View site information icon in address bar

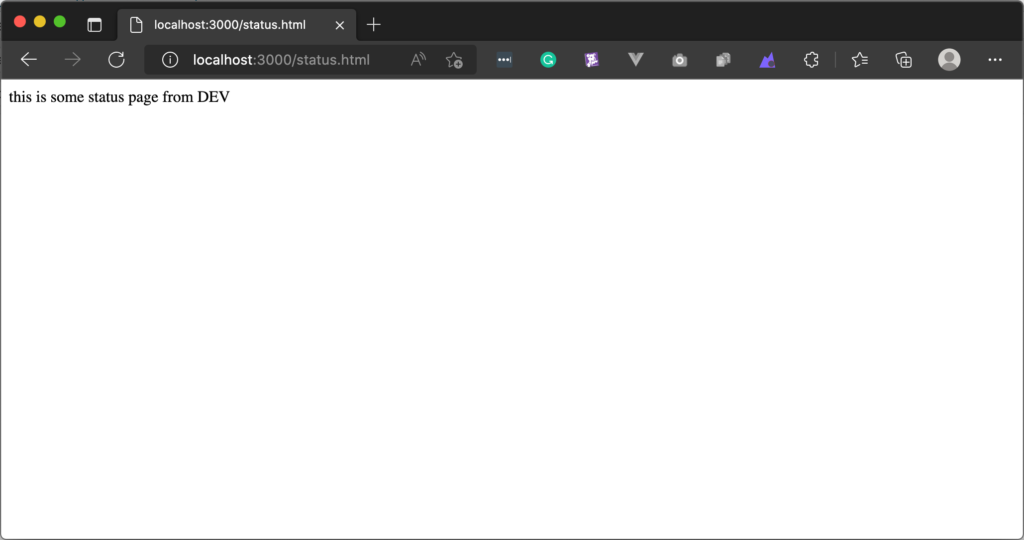click(x=170, y=60)
